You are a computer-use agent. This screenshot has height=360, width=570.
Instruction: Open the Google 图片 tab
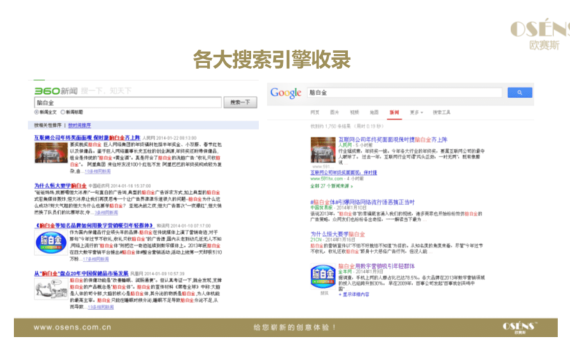[334, 112]
